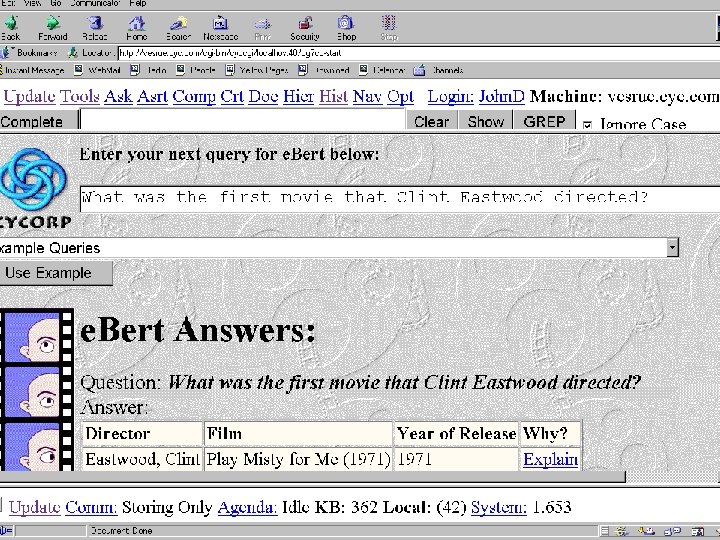The height and width of the screenshot is (540, 720).
Task: Select the 'Play Misty for Me (1971)' cell
Action: [x=298, y=459]
